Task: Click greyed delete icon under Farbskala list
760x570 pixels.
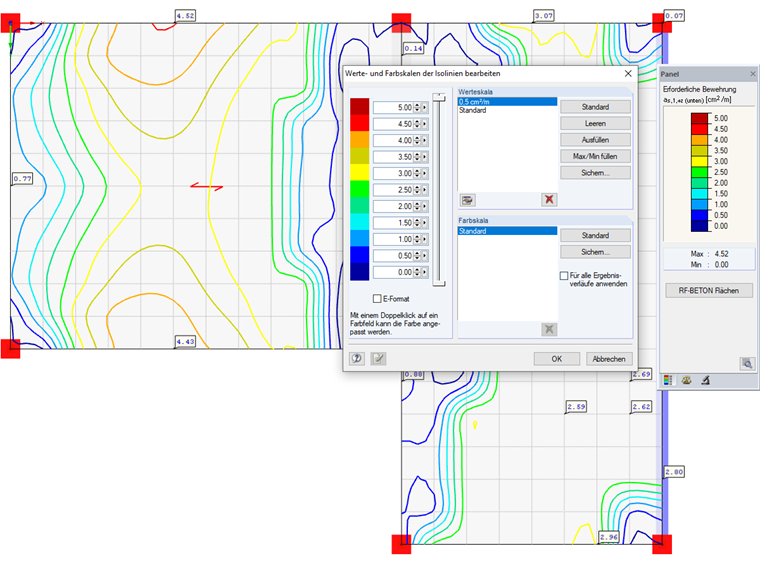Action: coord(549,329)
